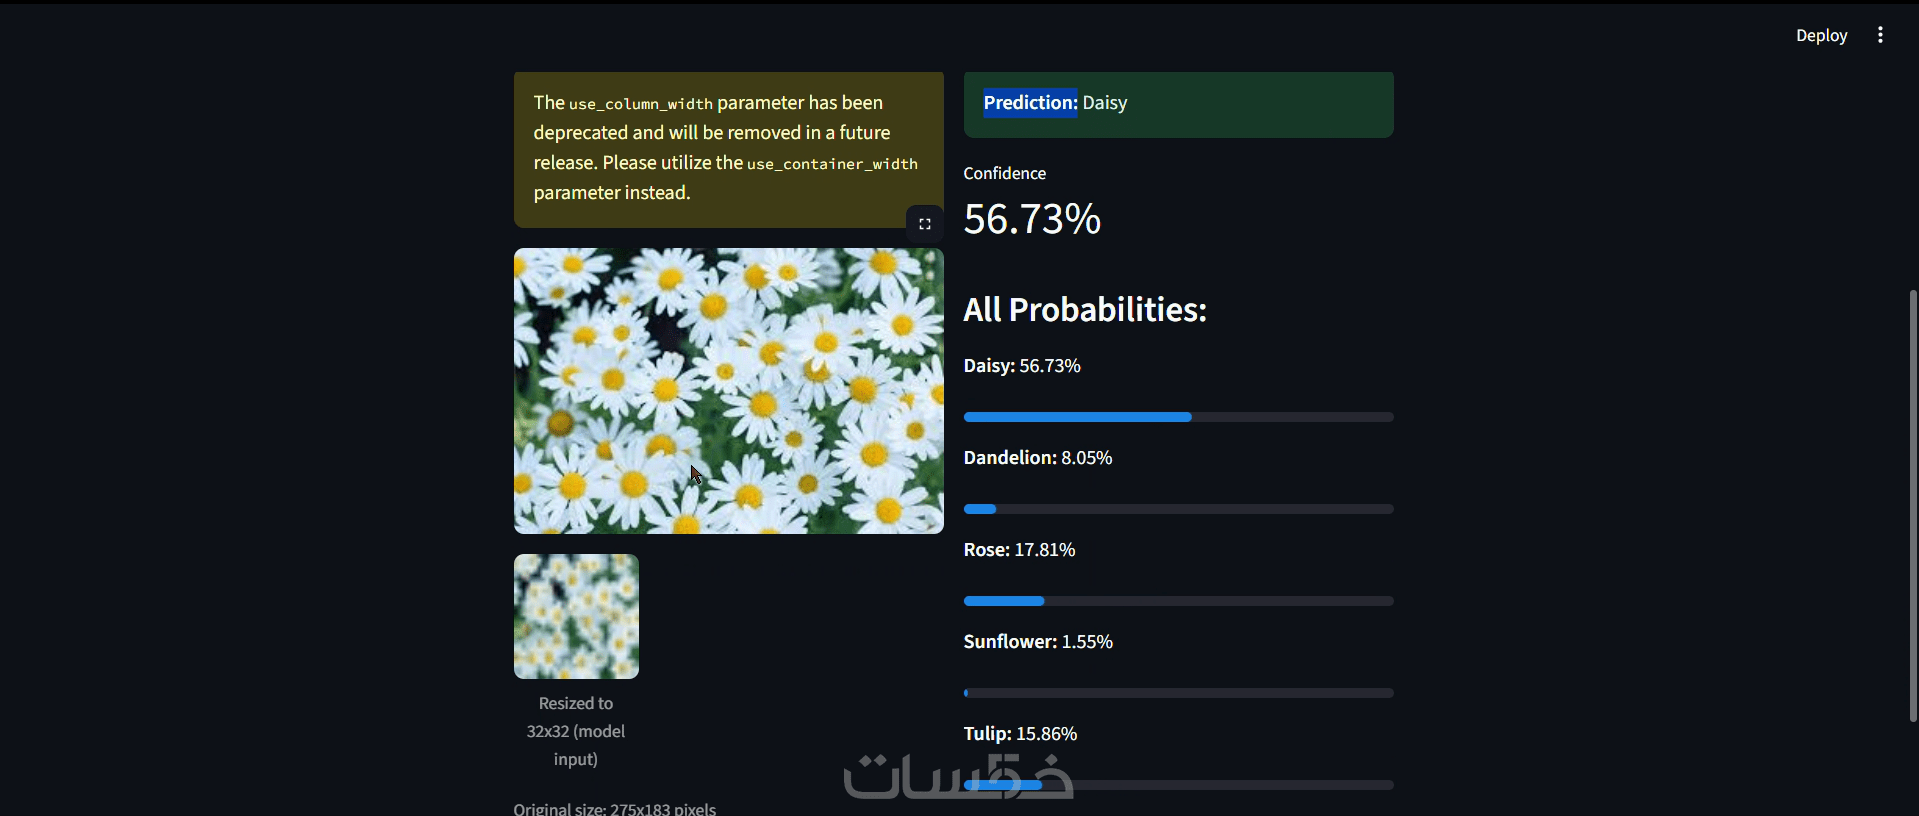Click the All Probabilities heading
Screen dimensions: 1919x816
point(1085,310)
